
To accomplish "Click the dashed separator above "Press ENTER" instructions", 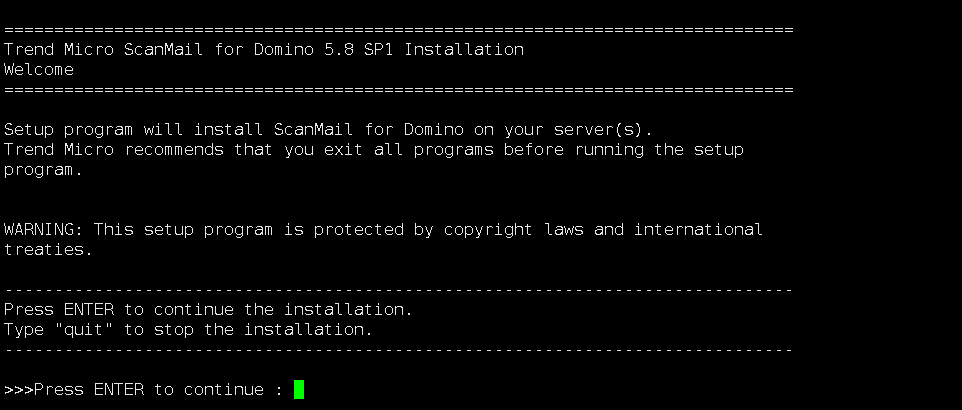I will [398, 290].
